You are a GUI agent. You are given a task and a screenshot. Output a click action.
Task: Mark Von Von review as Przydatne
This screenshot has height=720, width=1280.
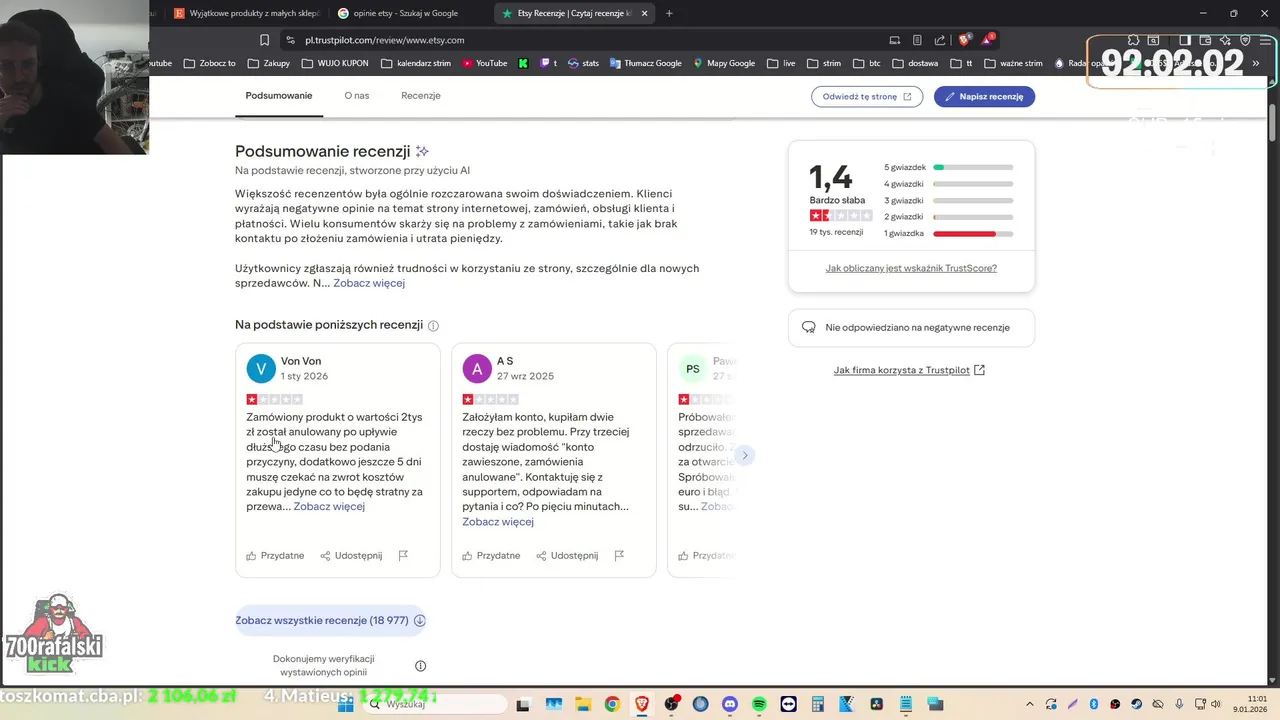click(275, 555)
